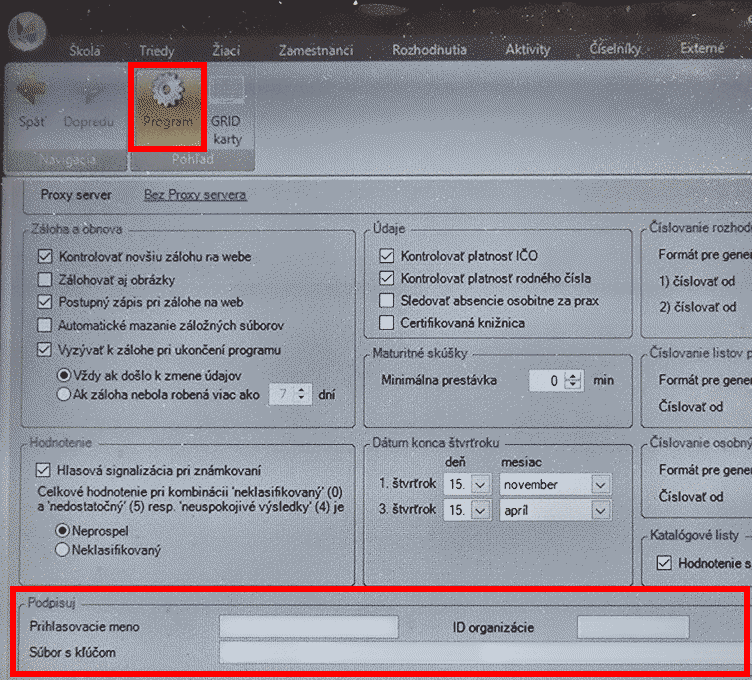Click the Dopredu forward arrow
752x680 pixels.
(88, 99)
